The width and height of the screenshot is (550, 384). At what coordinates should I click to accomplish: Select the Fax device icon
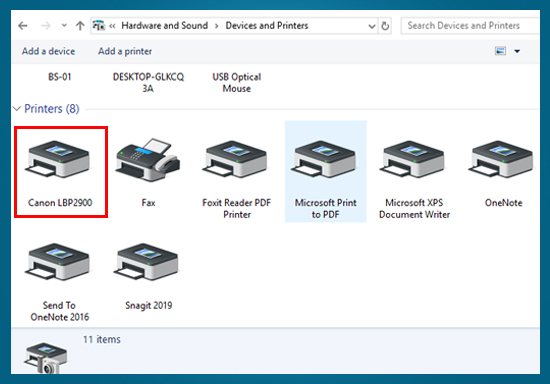[x=148, y=159]
